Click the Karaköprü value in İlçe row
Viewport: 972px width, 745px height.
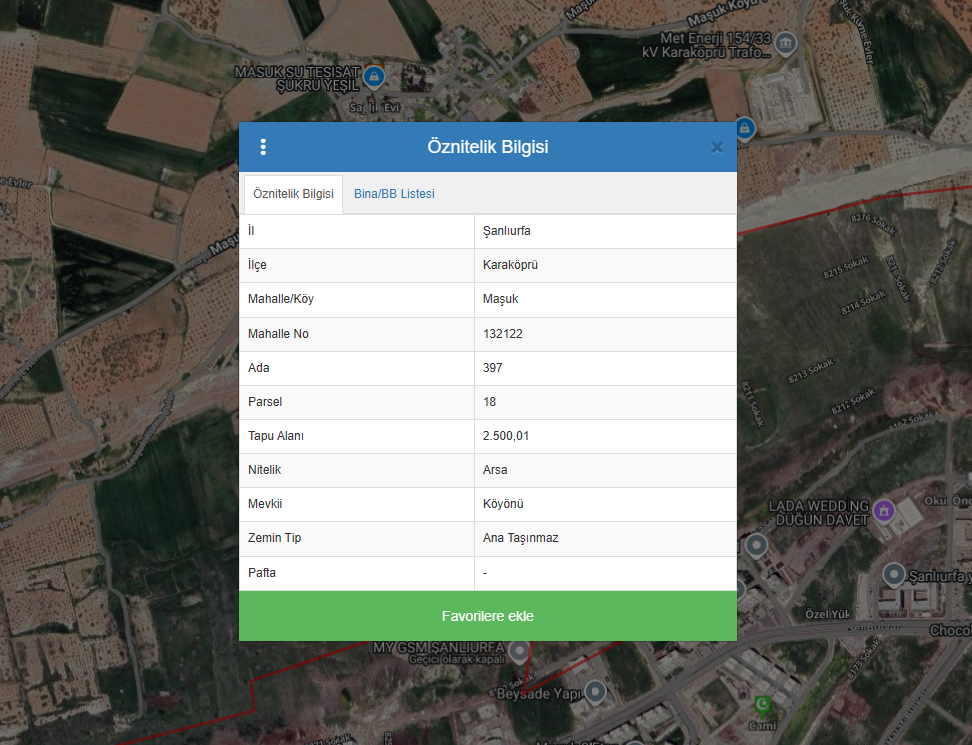510,265
